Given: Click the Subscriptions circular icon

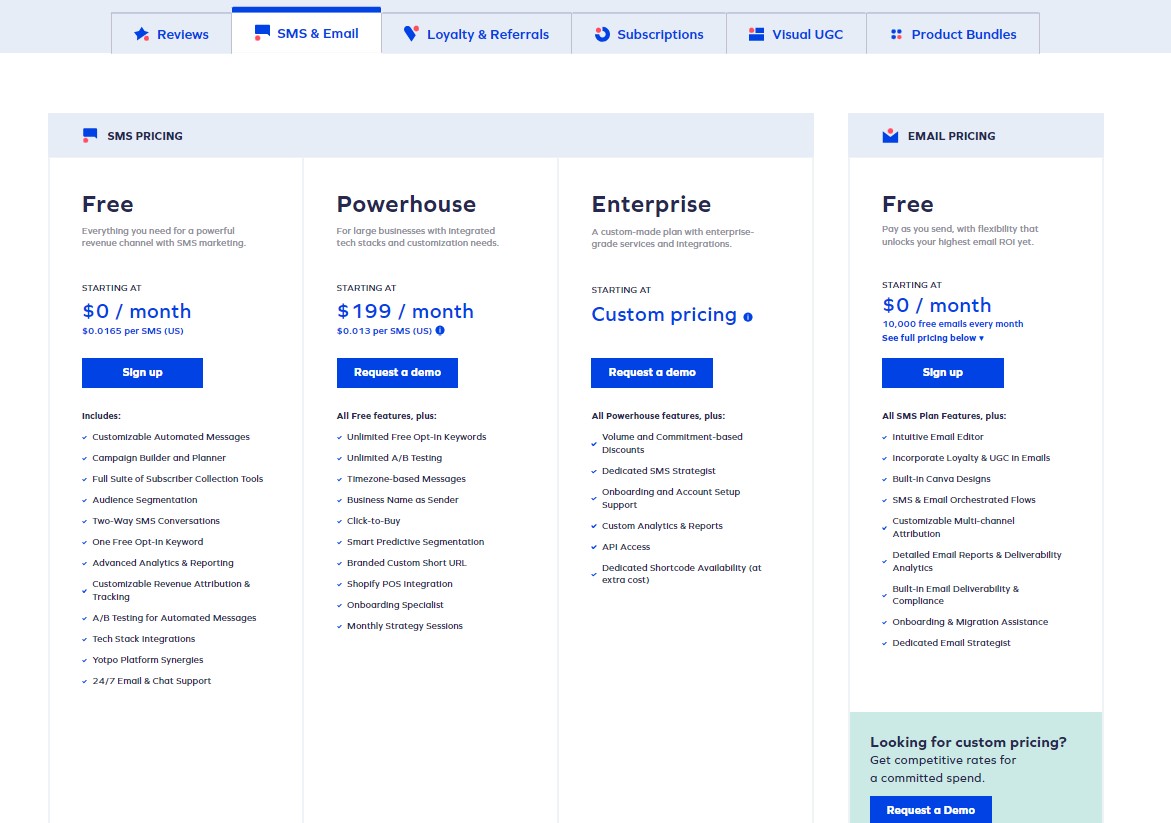Looking at the screenshot, I should [602, 34].
